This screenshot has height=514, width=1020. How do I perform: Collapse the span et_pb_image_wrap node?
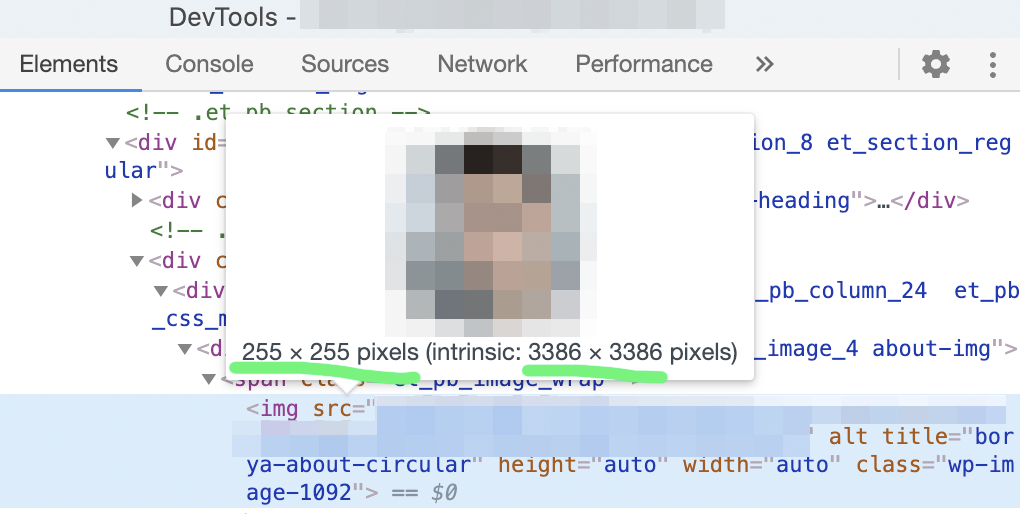[209, 379]
